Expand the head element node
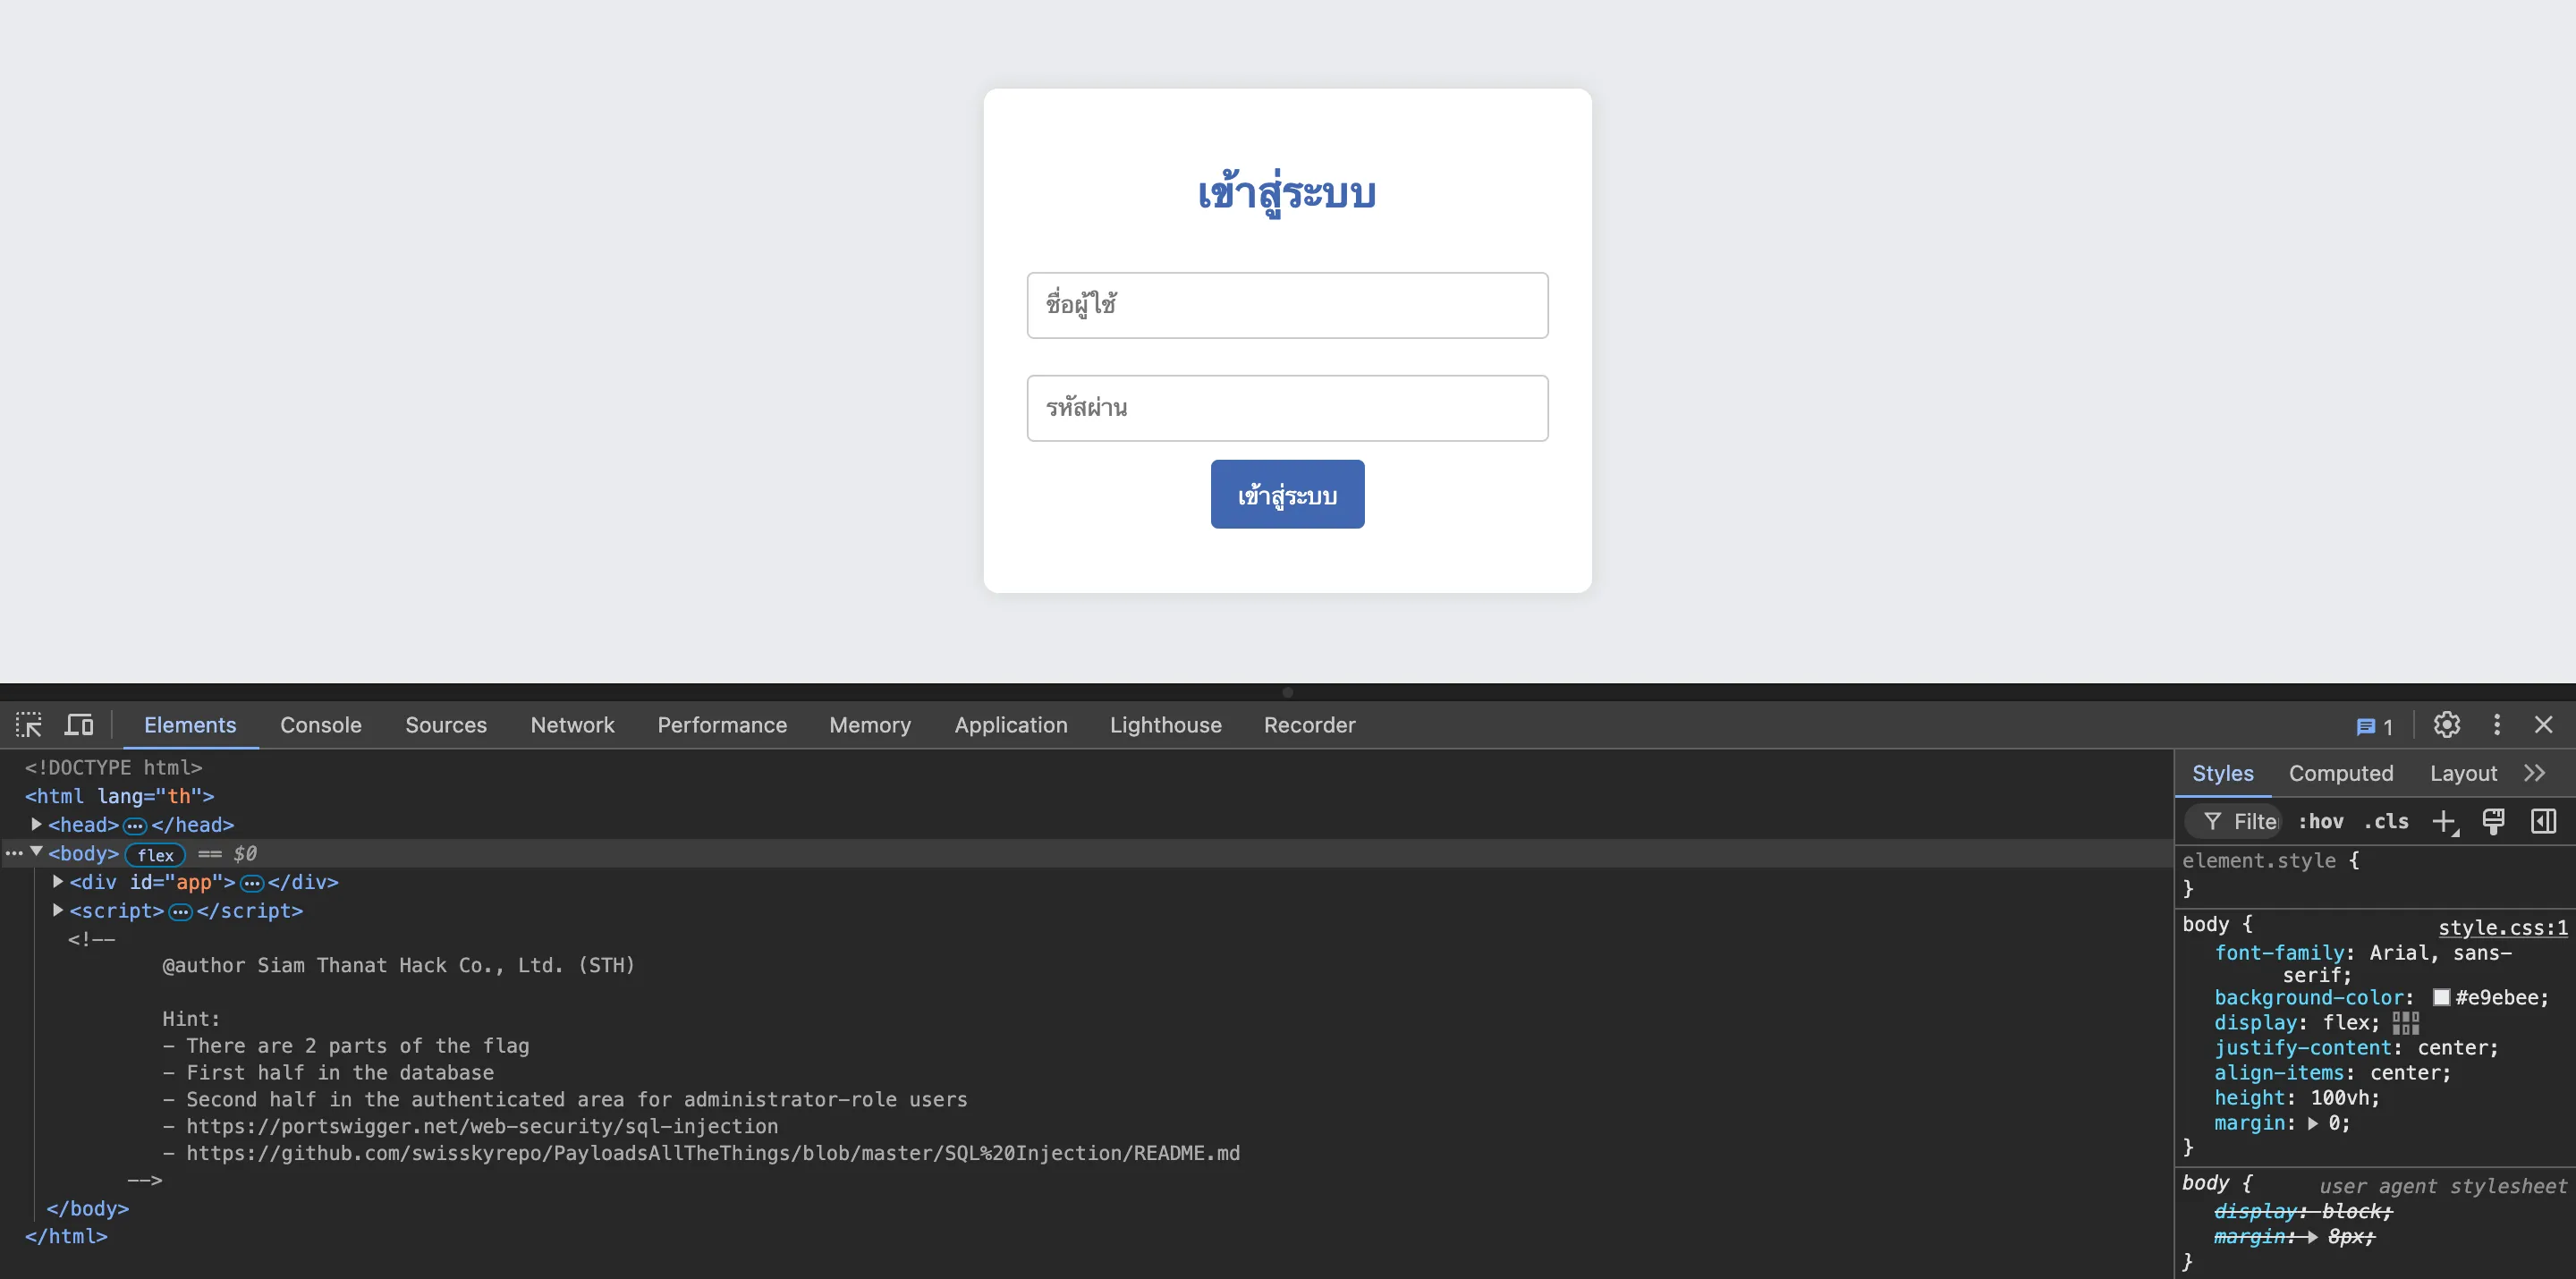This screenshot has width=2576, height=1279. [x=36, y=825]
